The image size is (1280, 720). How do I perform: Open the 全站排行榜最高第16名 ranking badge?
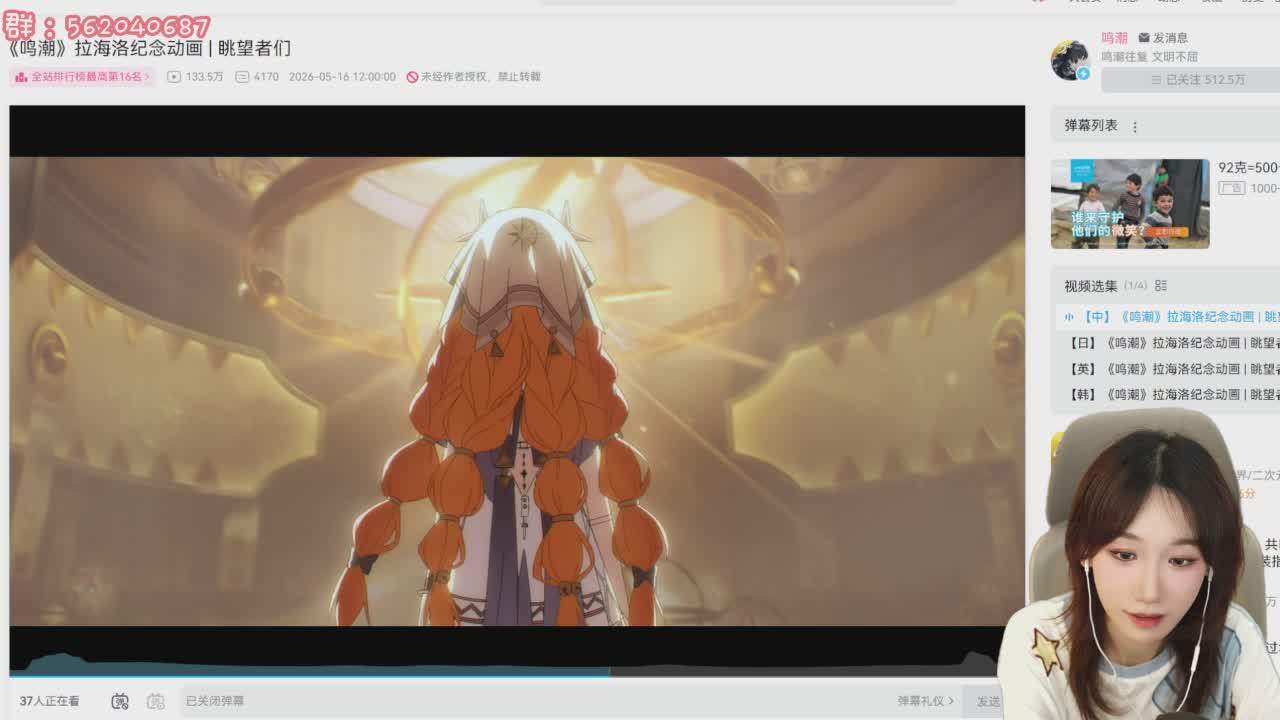pyautogui.click(x=83, y=77)
